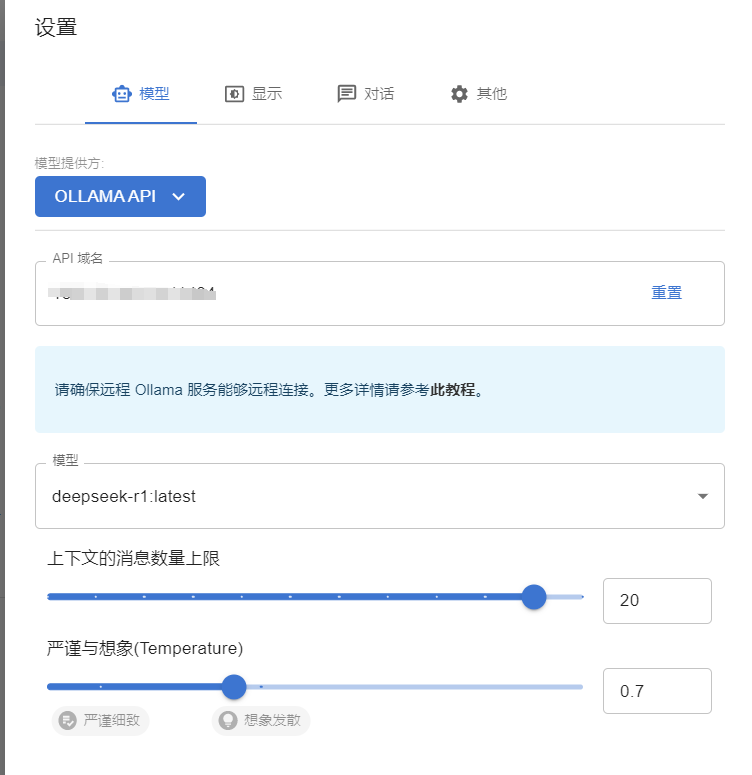This screenshot has height=775, width=752.
Task: Click the Temperature slider handle
Action: coord(234,687)
